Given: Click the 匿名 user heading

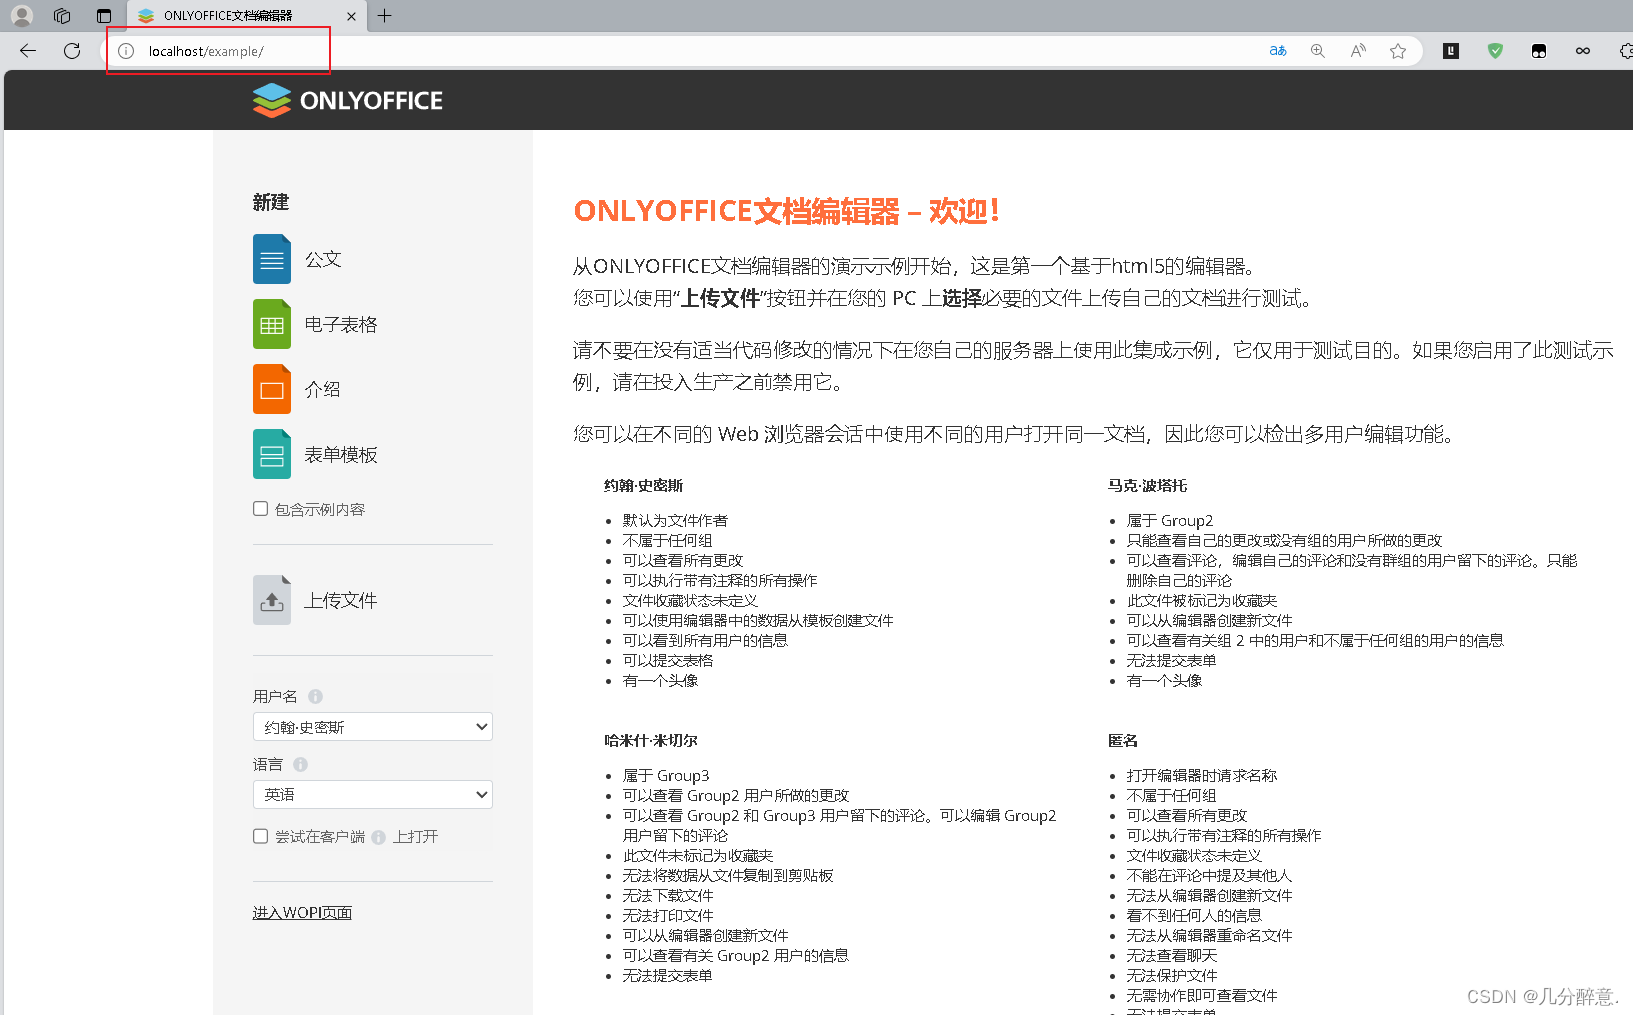Looking at the screenshot, I should (x=1123, y=740).
